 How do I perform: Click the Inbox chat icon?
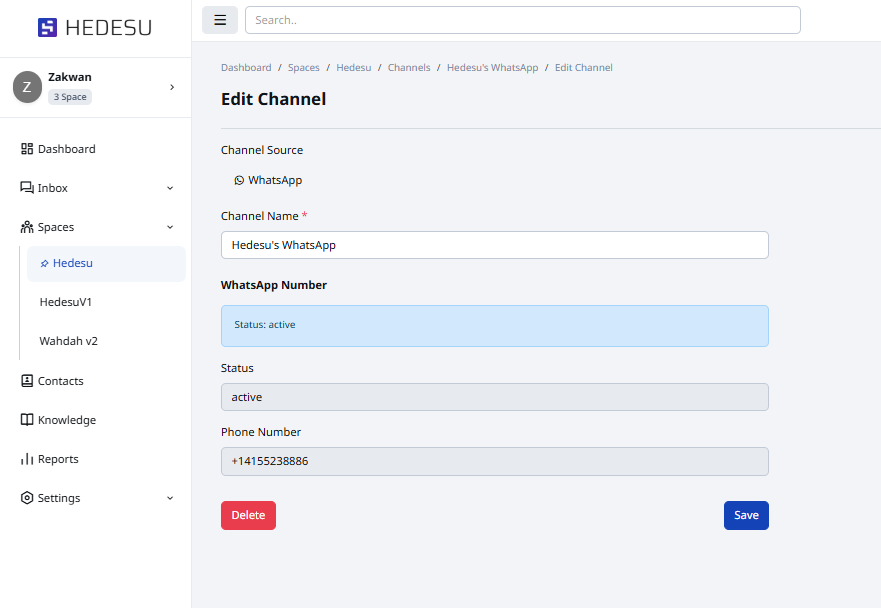coord(27,188)
